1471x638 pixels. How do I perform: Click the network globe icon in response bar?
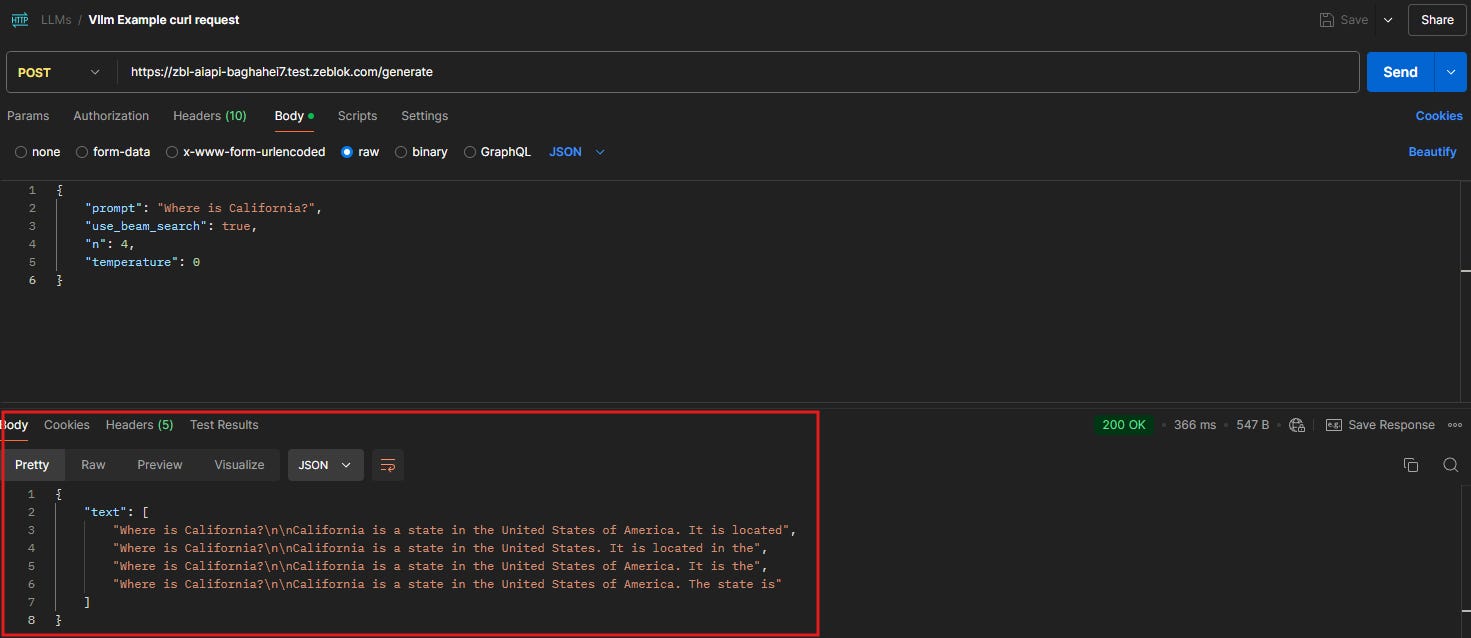(x=1297, y=425)
